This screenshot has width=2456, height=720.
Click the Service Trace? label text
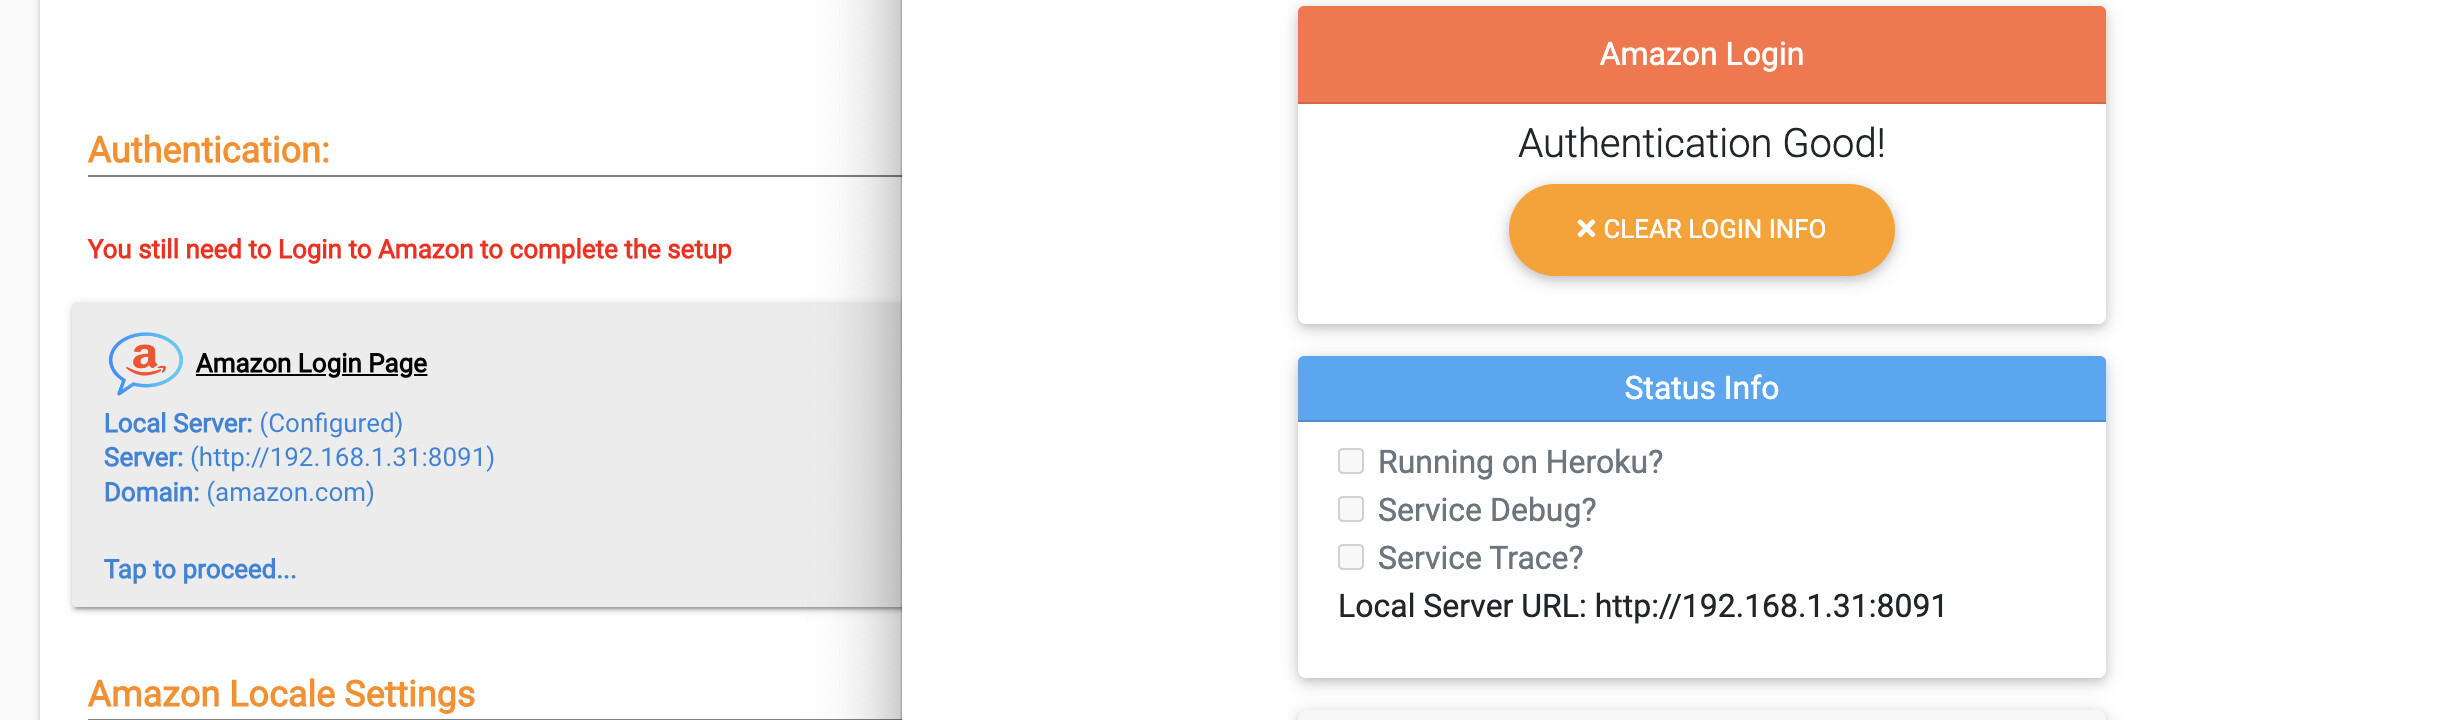tap(1480, 558)
